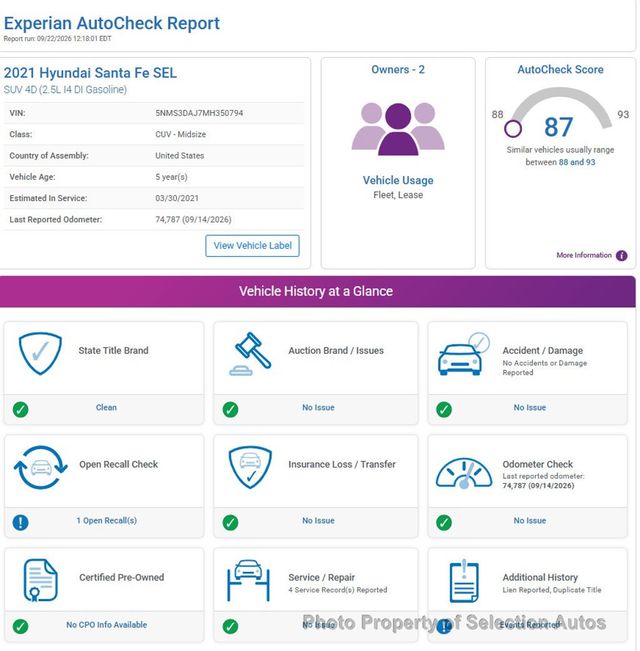Click the Experian AutoCheck Report title
The width and height of the screenshot is (640, 651).
(112, 23)
